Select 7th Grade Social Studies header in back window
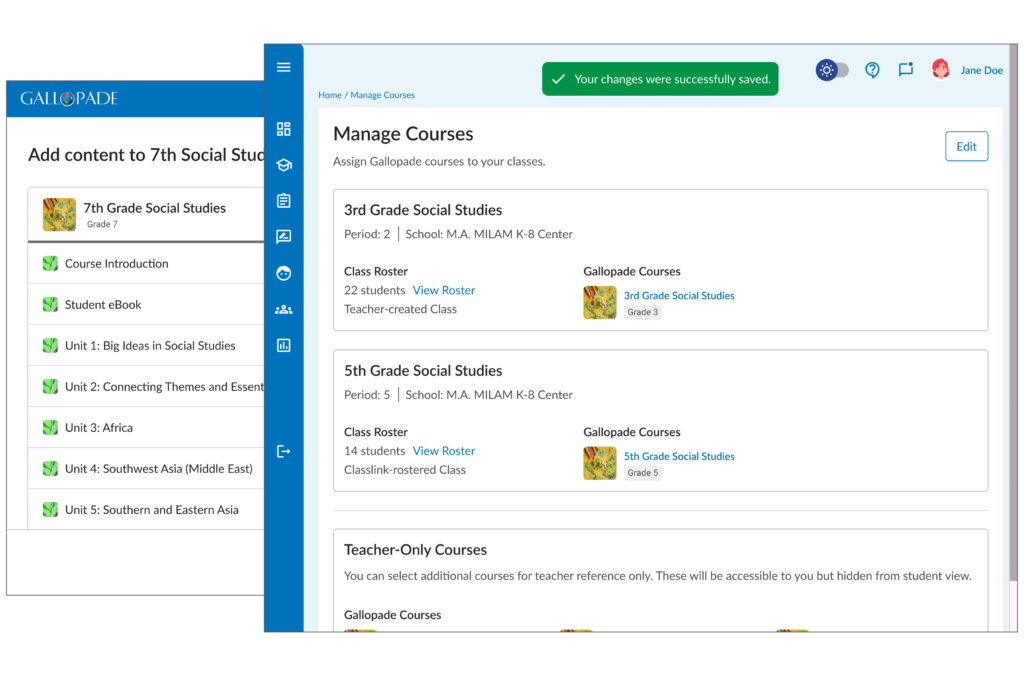Screen dimensions: 1024x676 coord(146,214)
